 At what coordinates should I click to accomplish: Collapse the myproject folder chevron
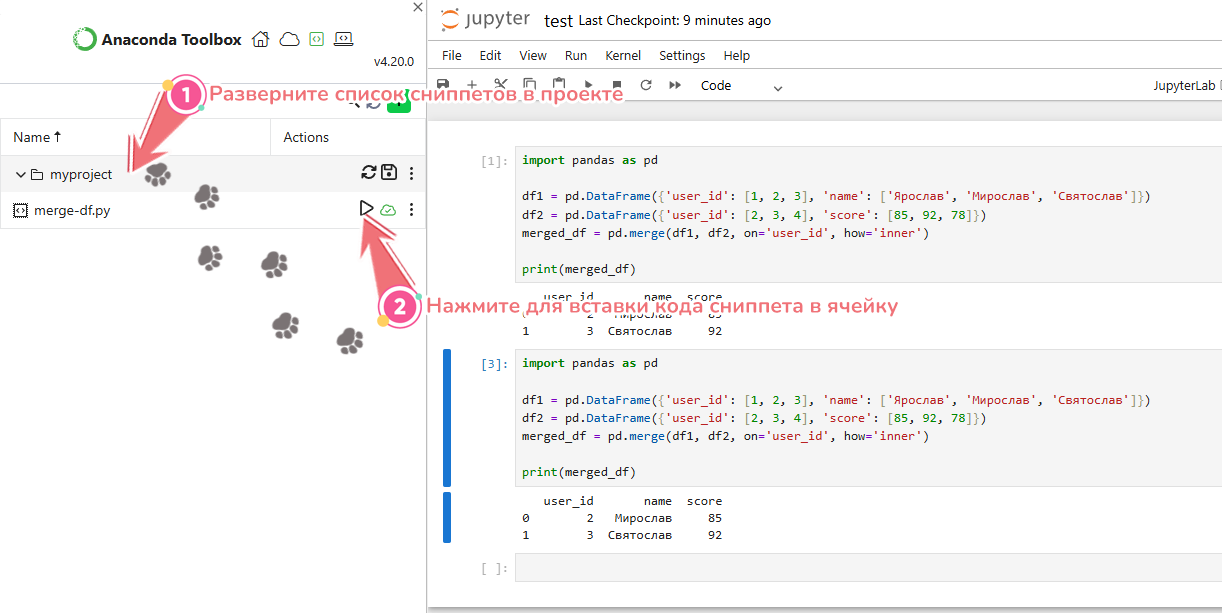(x=20, y=175)
